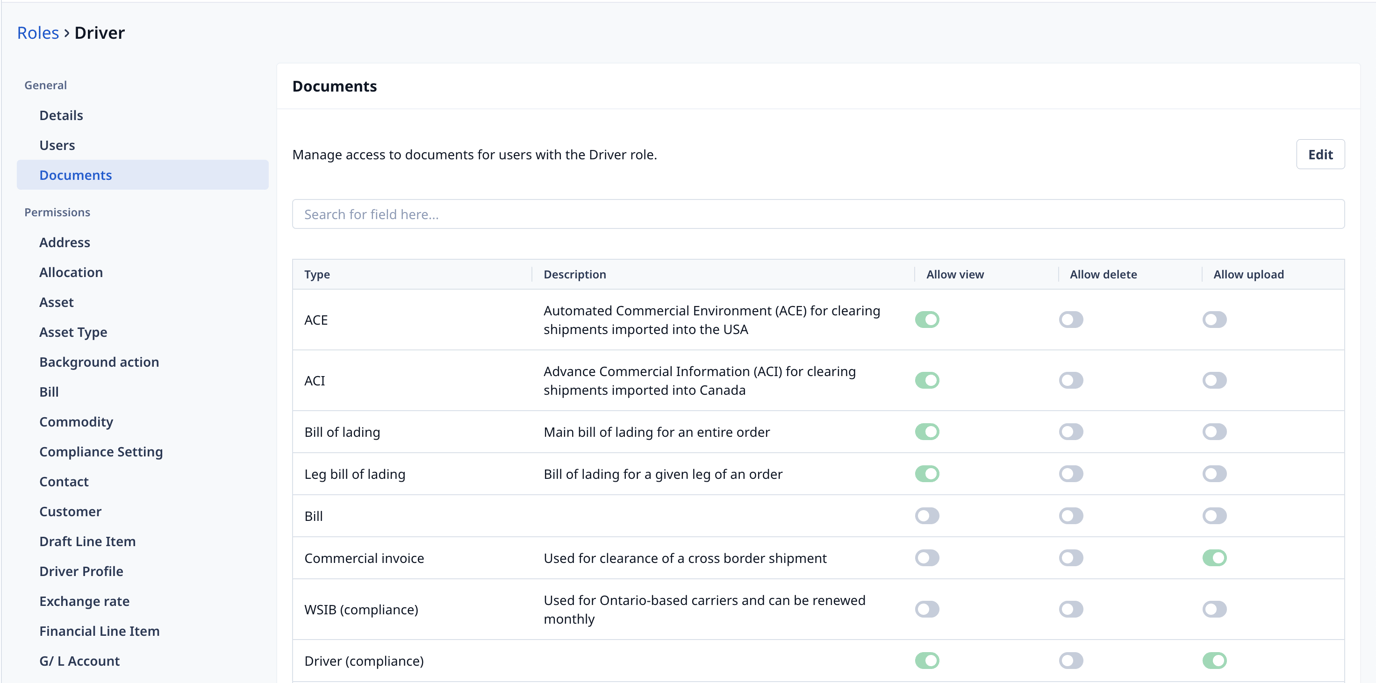Open Asset Type permissions

[x=143, y=332]
